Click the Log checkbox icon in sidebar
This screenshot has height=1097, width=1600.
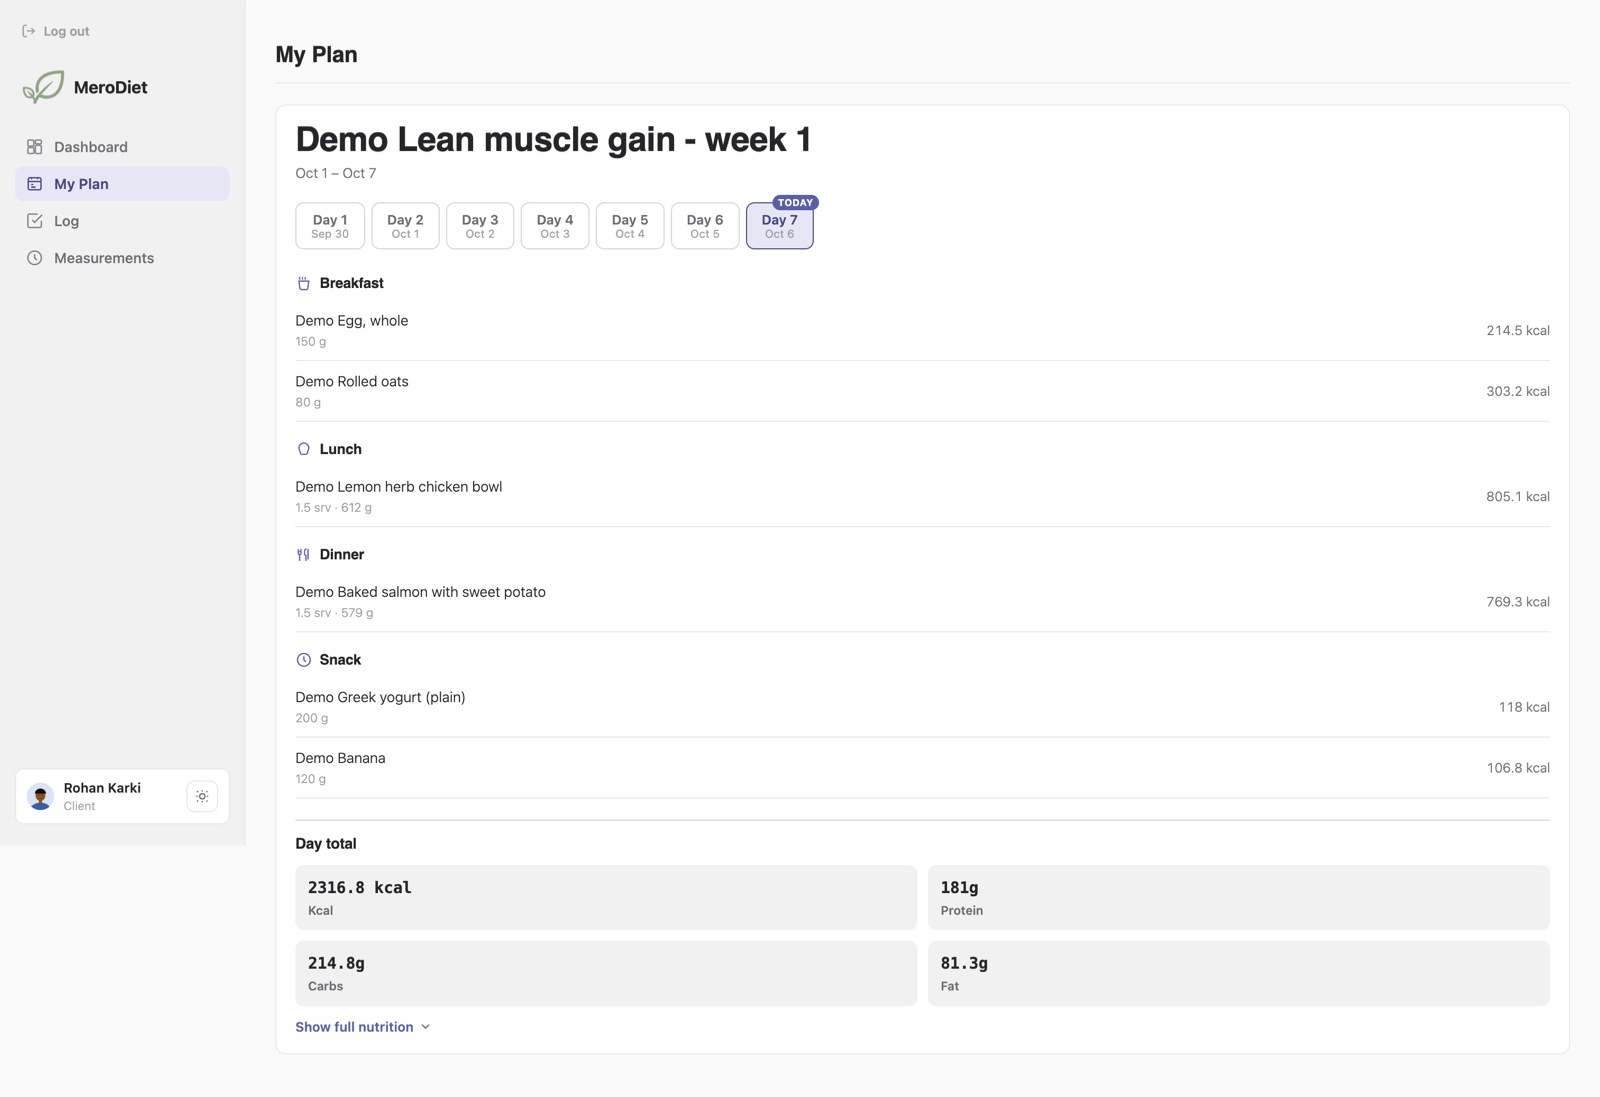tap(35, 221)
